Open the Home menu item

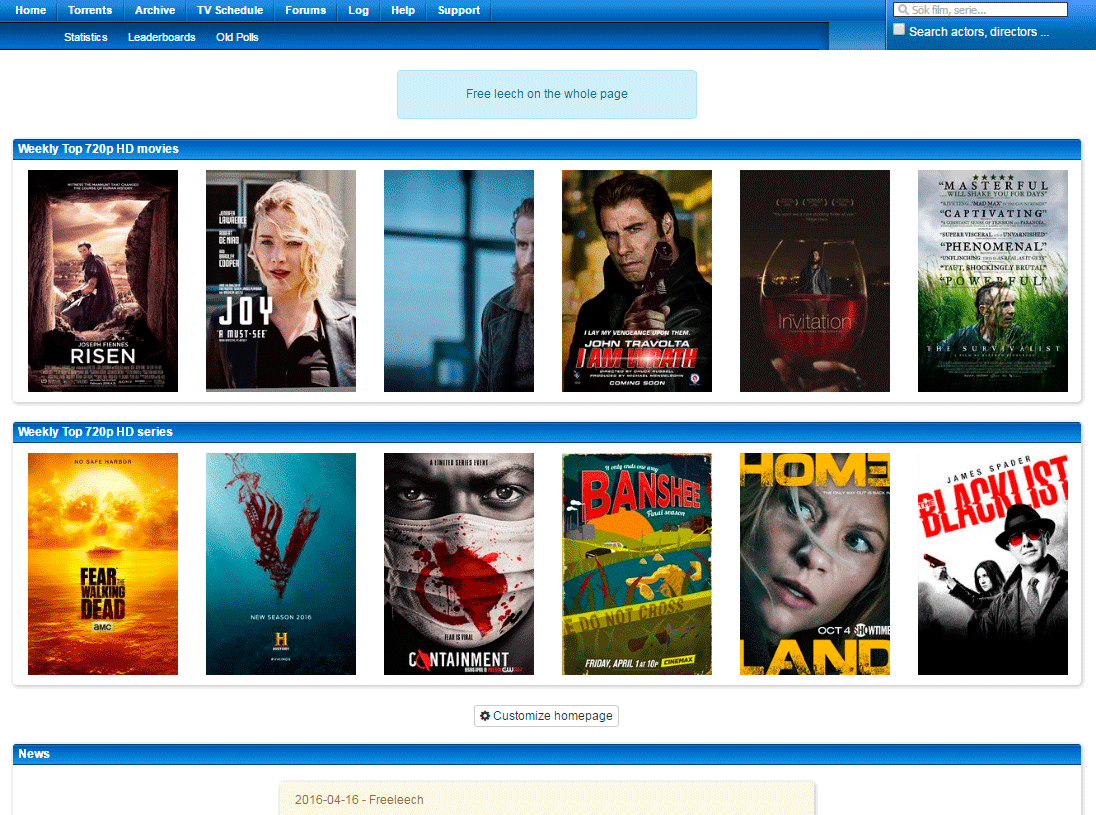[31, 10]
